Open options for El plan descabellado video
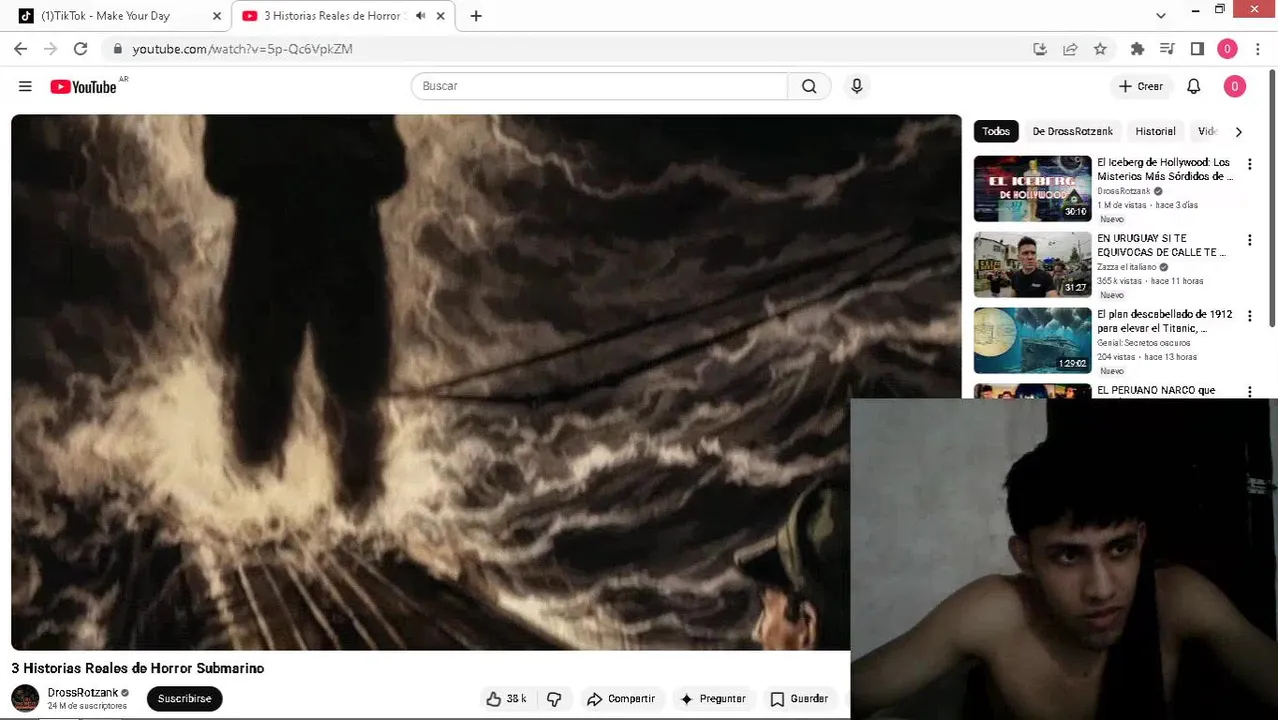This screenshot has height=720, width=1278. 1249,316
